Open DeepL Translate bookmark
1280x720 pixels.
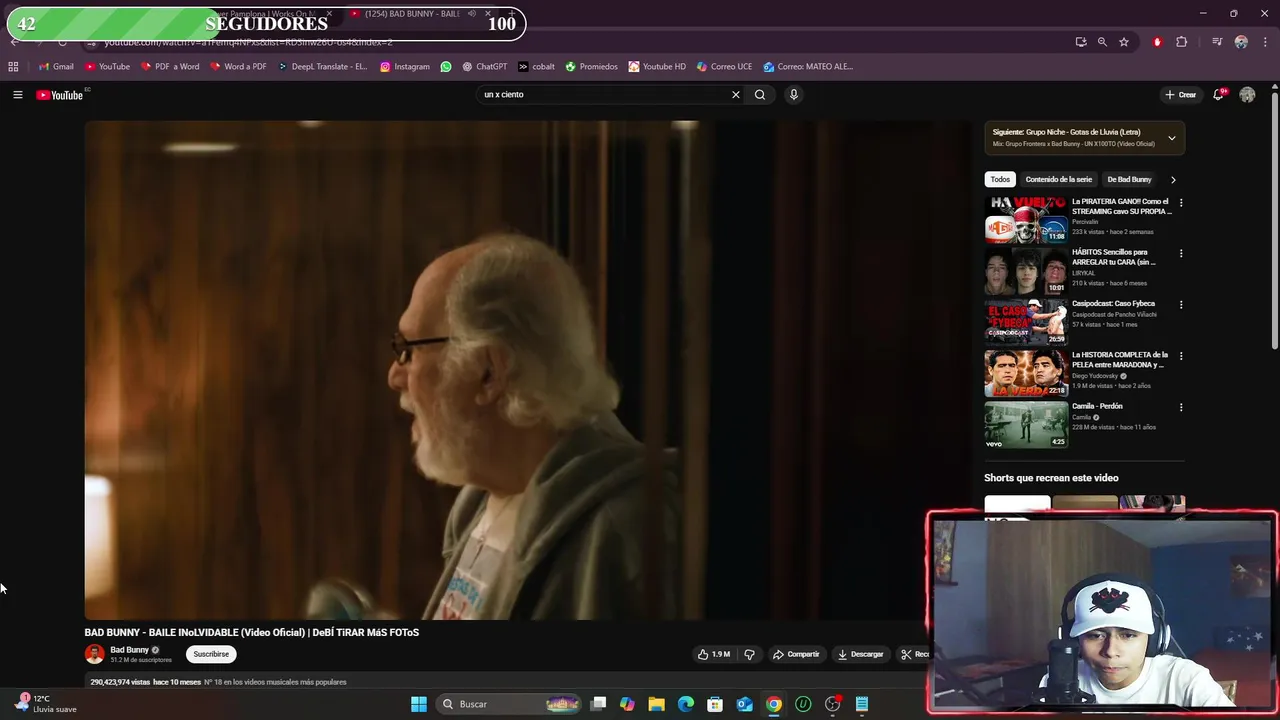click(322, 67)
